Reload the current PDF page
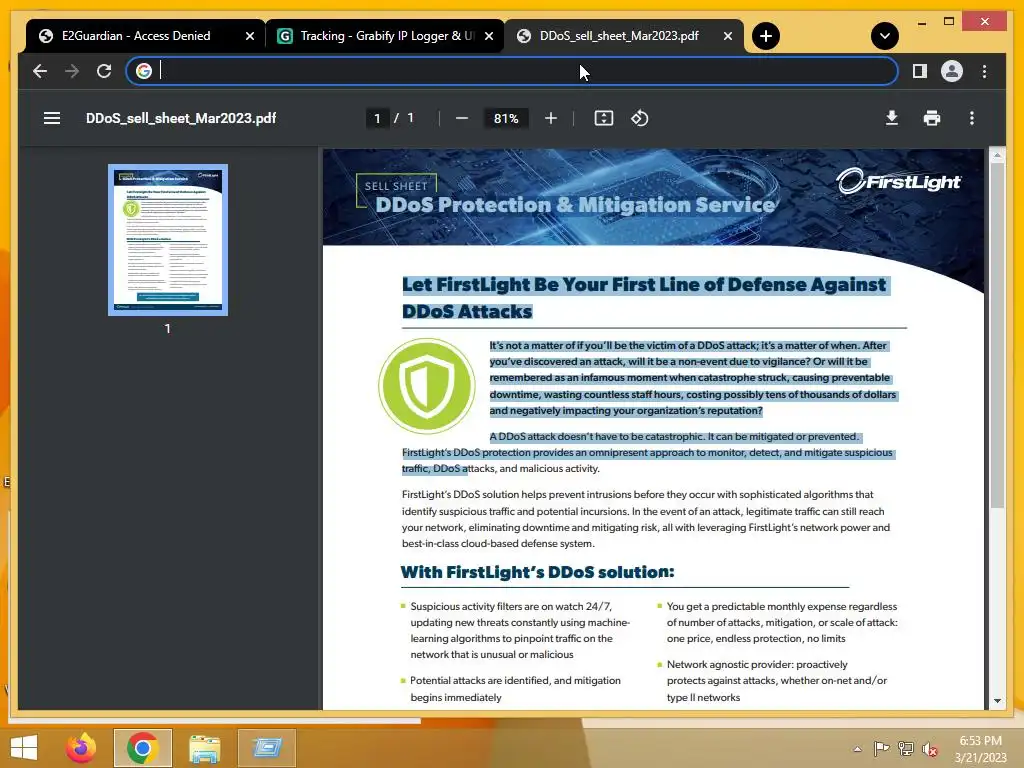1024x768 pixels. [x=104, y=71]
